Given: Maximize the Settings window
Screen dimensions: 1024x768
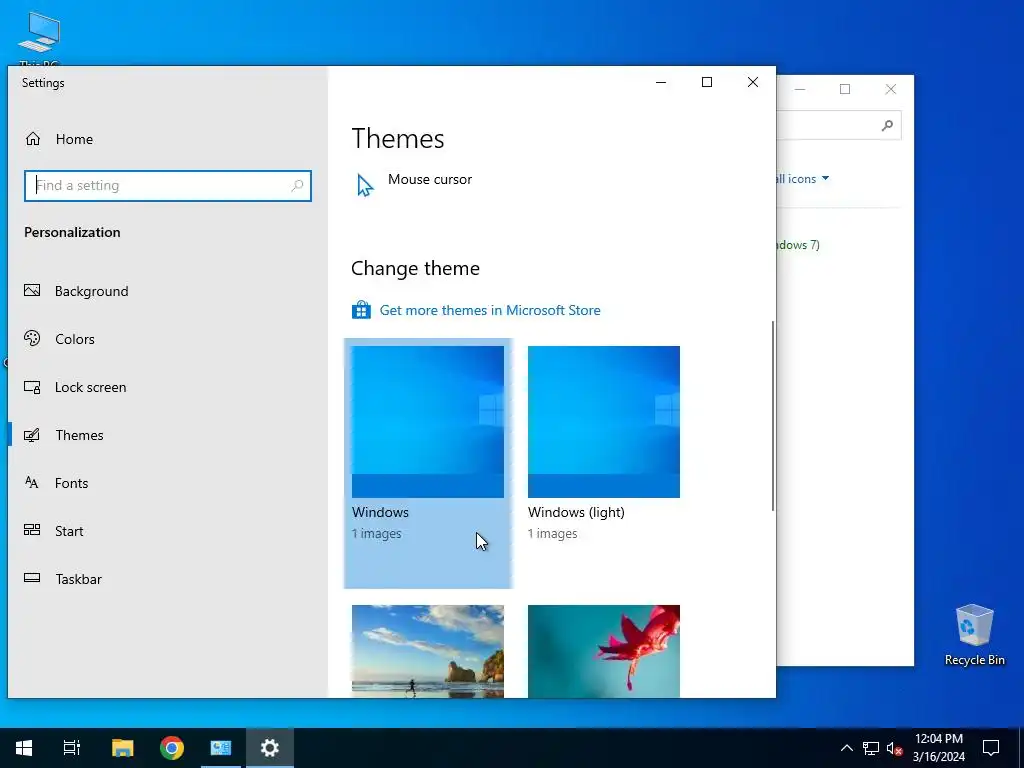Looking at the screenshot, I should point(707,82).
